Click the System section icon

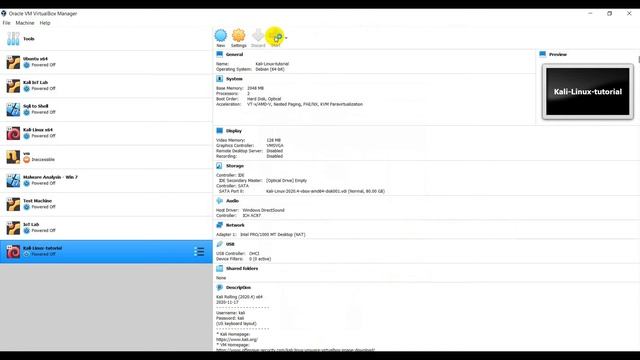pyautogui.click(x=220, y=79)
